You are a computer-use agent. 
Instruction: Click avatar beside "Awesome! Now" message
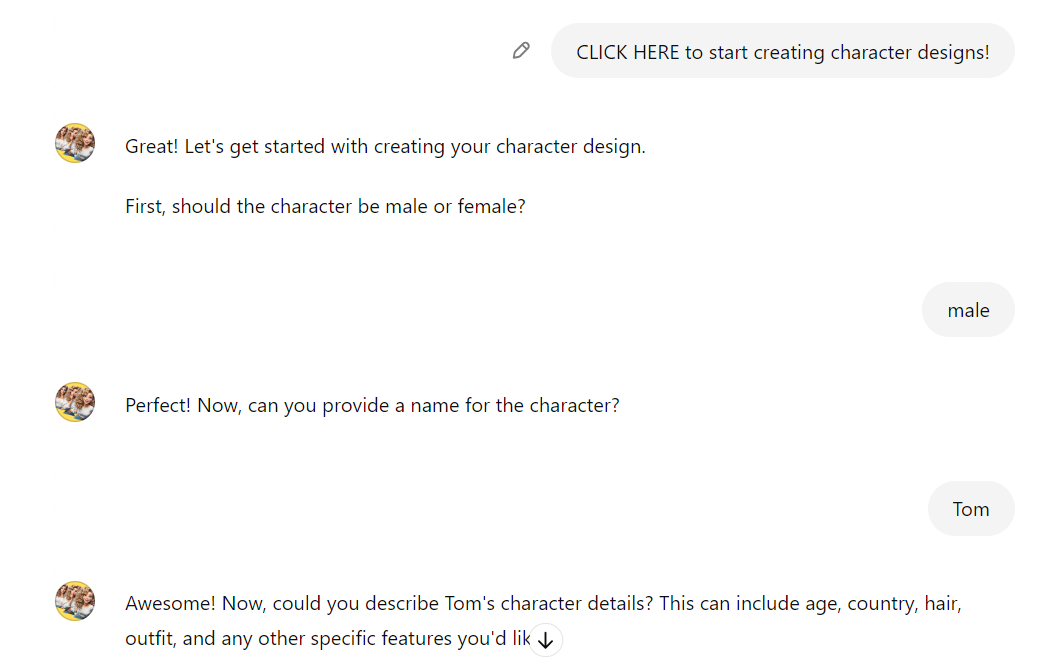(x=75, y=601)
